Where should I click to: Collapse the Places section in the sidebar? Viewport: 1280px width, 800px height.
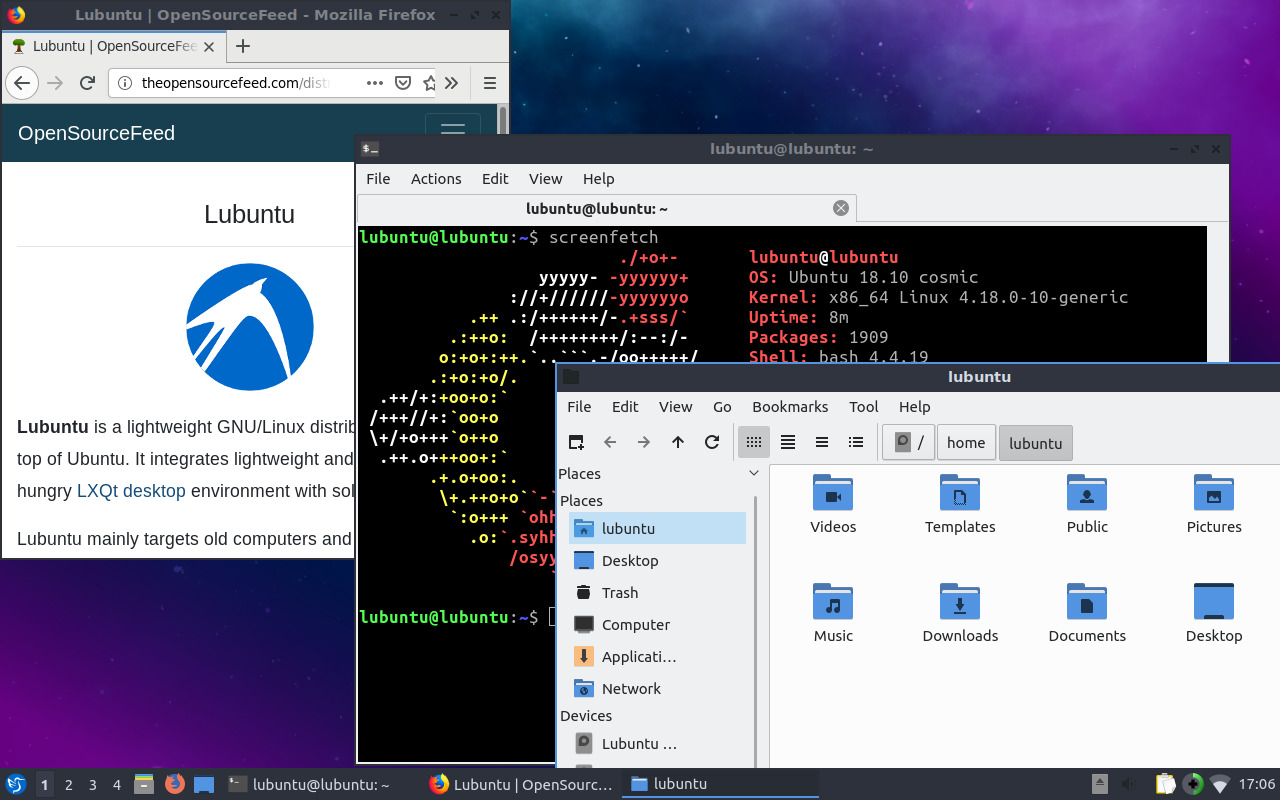753,473
